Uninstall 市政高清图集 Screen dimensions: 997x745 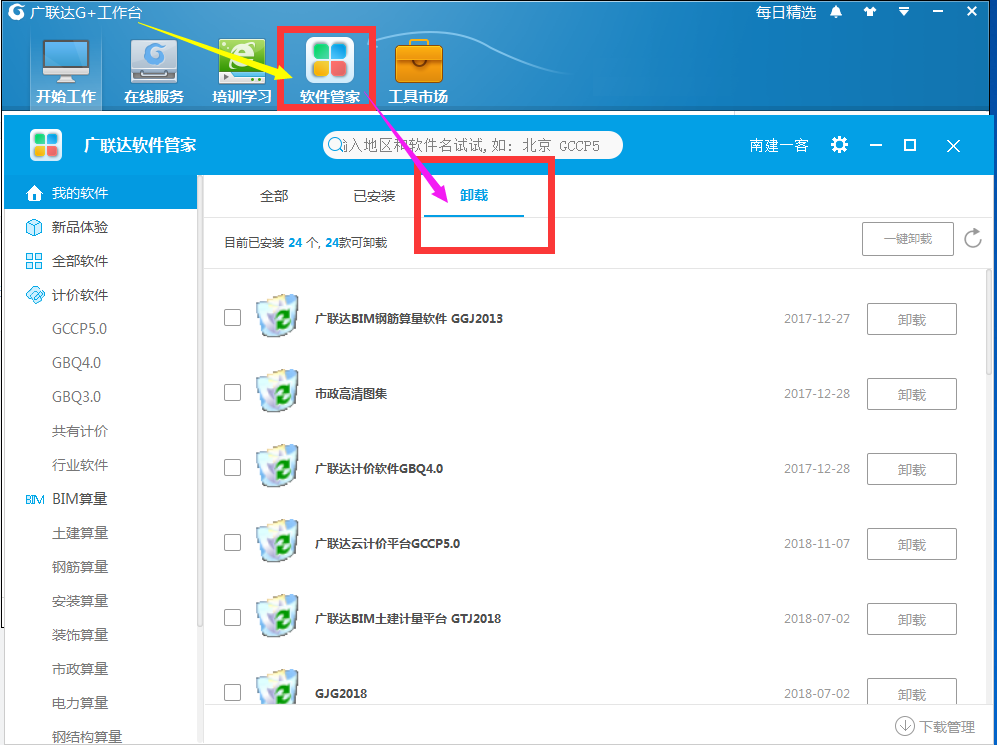coord(912,394)
